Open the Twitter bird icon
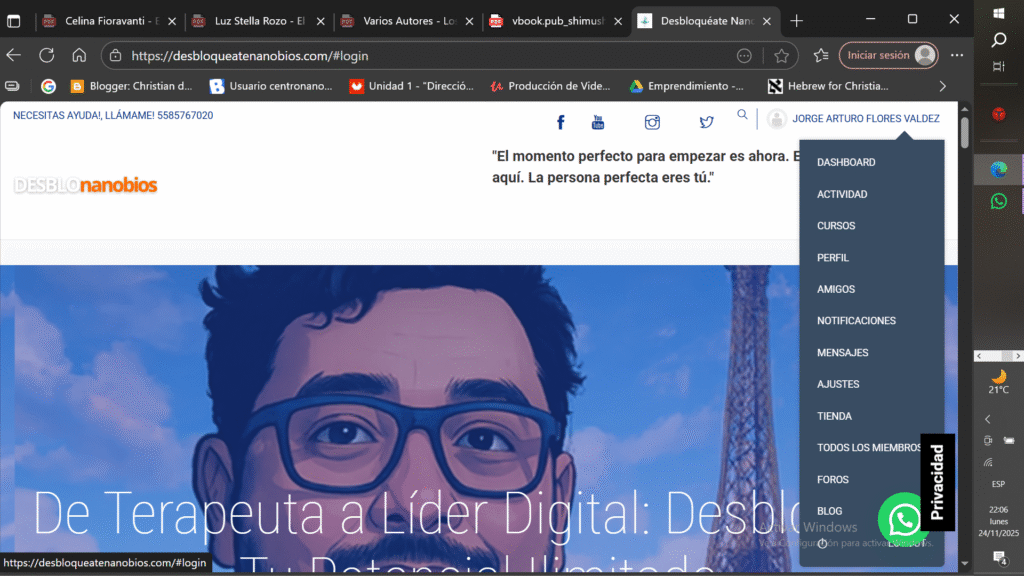The width and height of the screenshot is (1024, 576). (706, 122)
